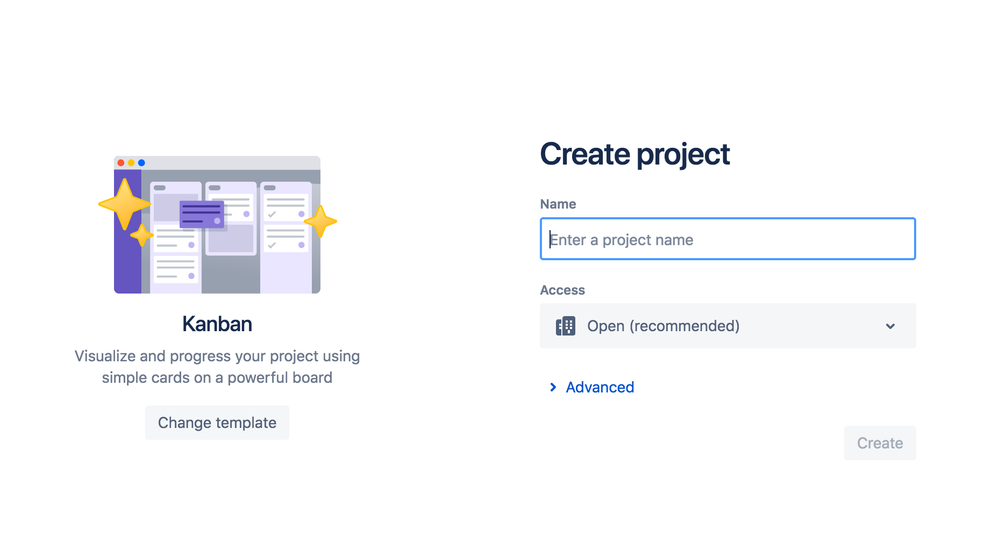The width and height of the screenshot is (999, 557).
Task: Click the large yellow sparkle star on the illustration
Action: 124,204
